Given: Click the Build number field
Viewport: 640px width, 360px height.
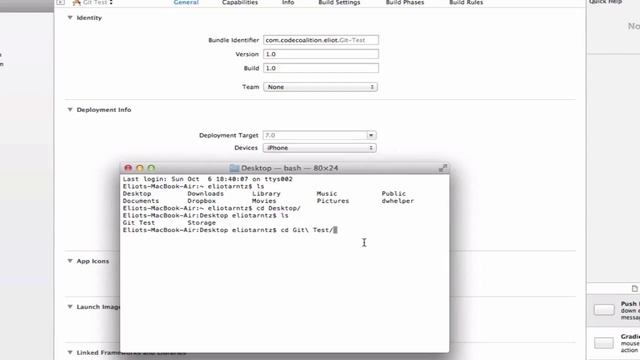Looking at the screenshot, I should tap(321, 68).
